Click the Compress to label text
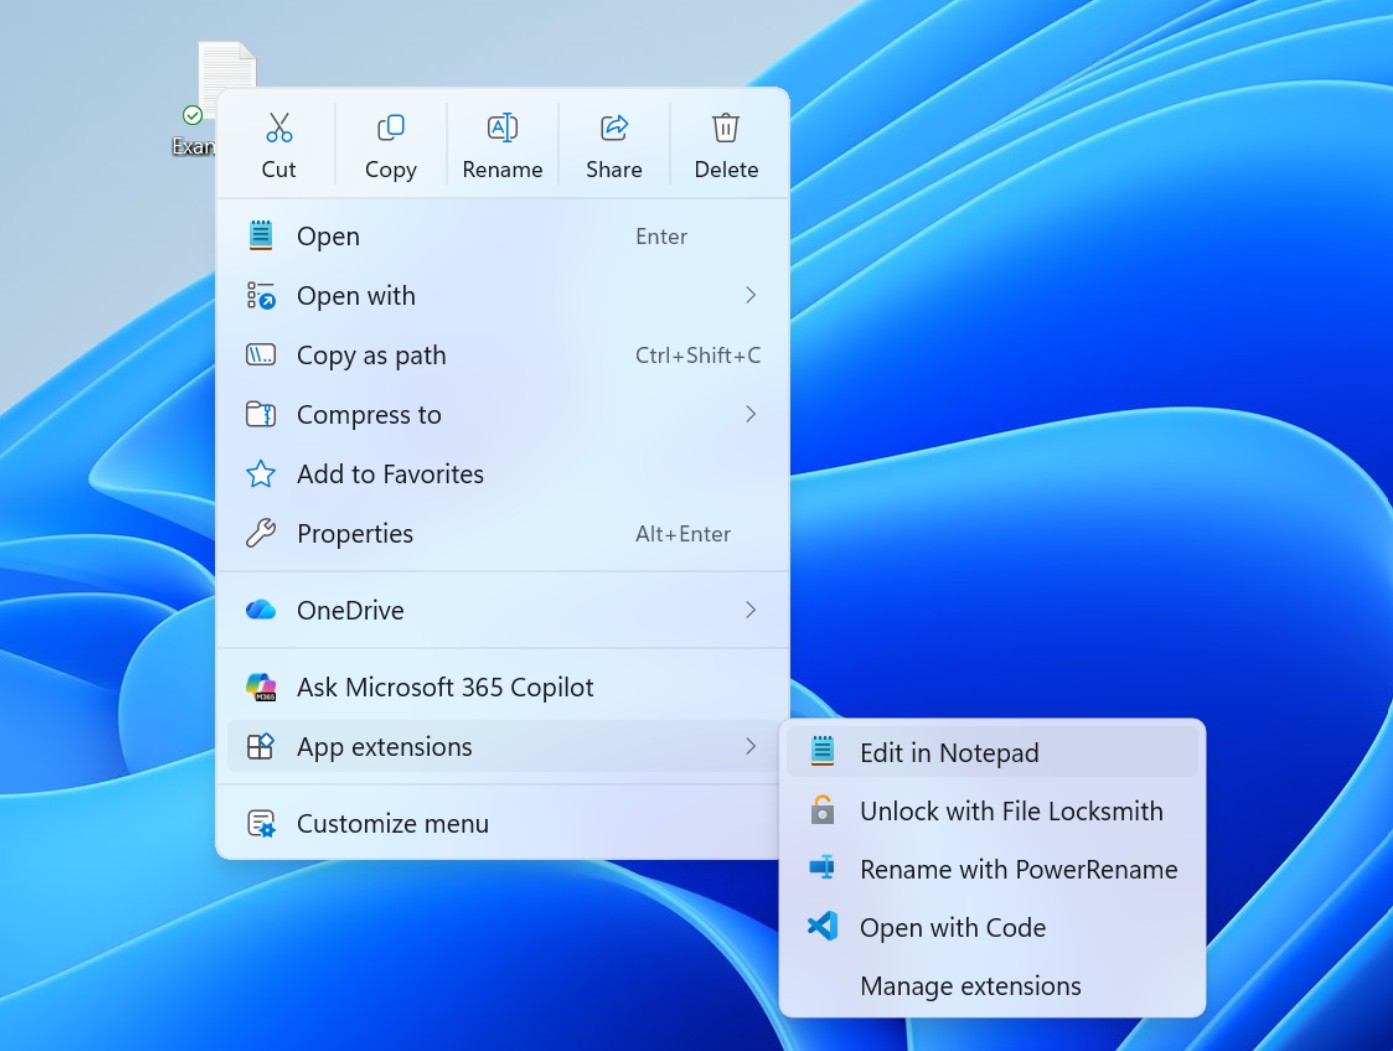This screenshot has width=1393, height=1051. pyautogui.click(x=369, y=415)
